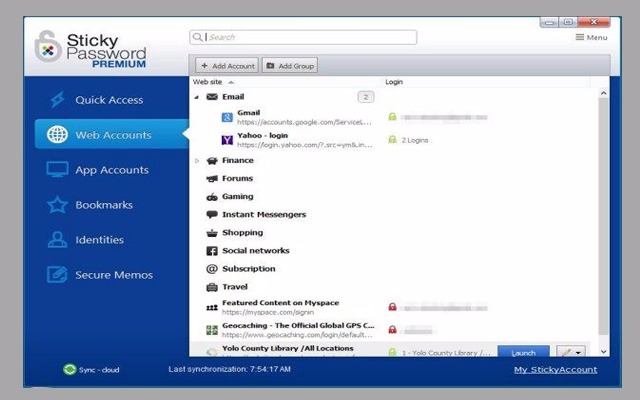This screenshot has width=640, height=400.
Task: Click the Instant Messengers speech bubble icon
Action: pyautogui.click(x=212, y=215)
